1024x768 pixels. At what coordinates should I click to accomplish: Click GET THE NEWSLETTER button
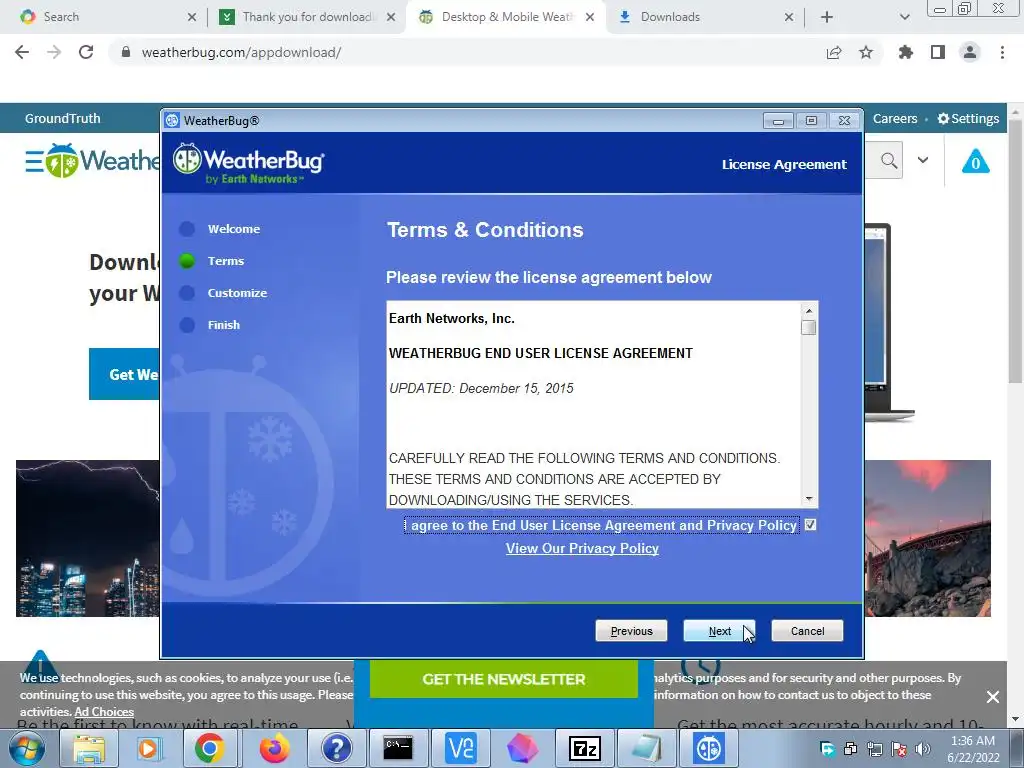504,679
